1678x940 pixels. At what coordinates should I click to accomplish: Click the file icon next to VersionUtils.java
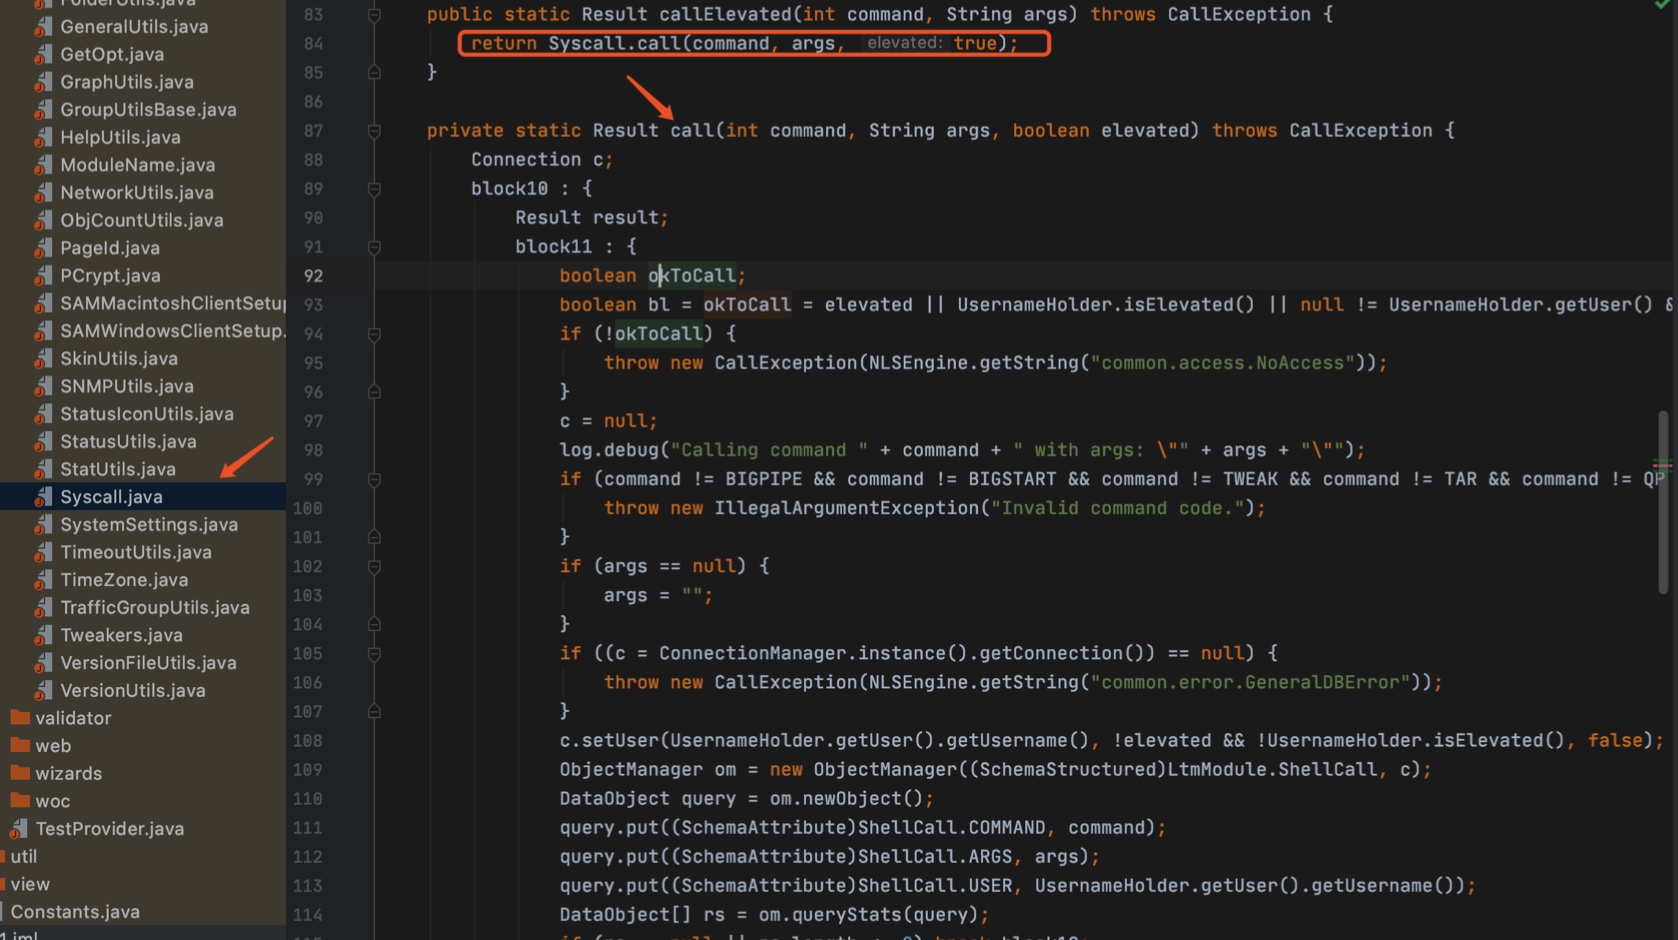point(42,691)
